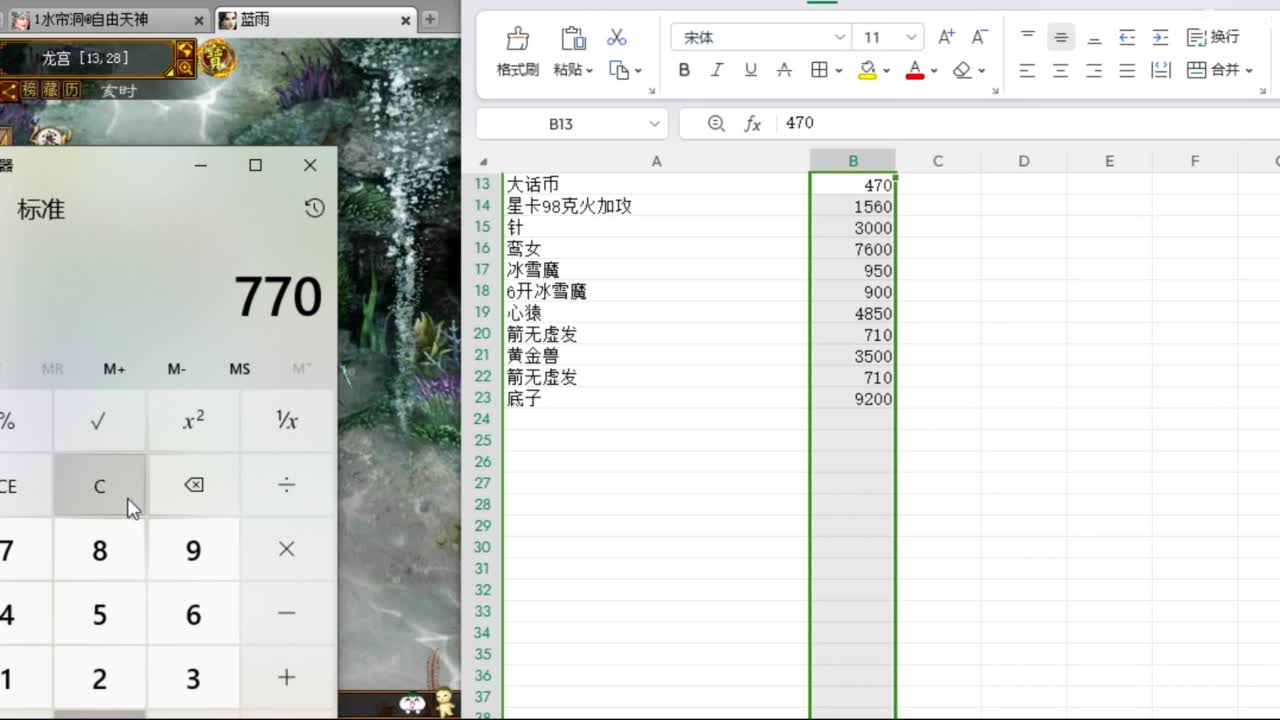Viewport: 1280px width, 720px height.
Task: Decrease font size with A- icon
Action: tap(980, 37)
